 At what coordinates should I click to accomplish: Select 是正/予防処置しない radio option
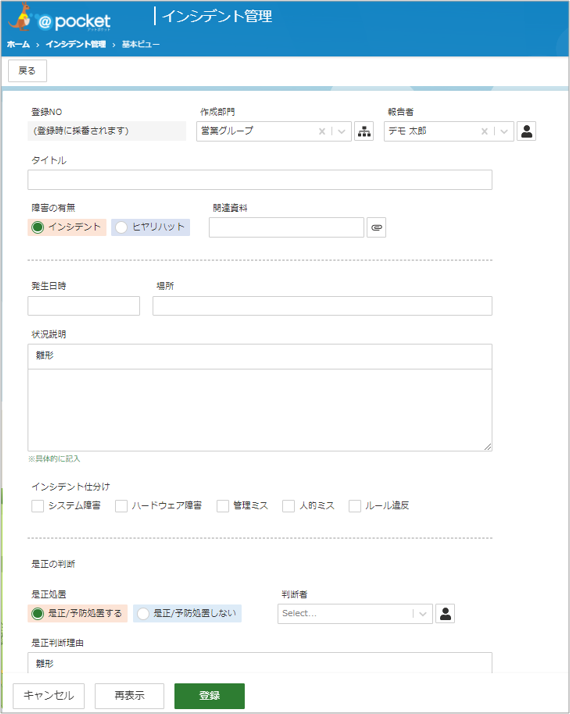[x=143, y=613]
